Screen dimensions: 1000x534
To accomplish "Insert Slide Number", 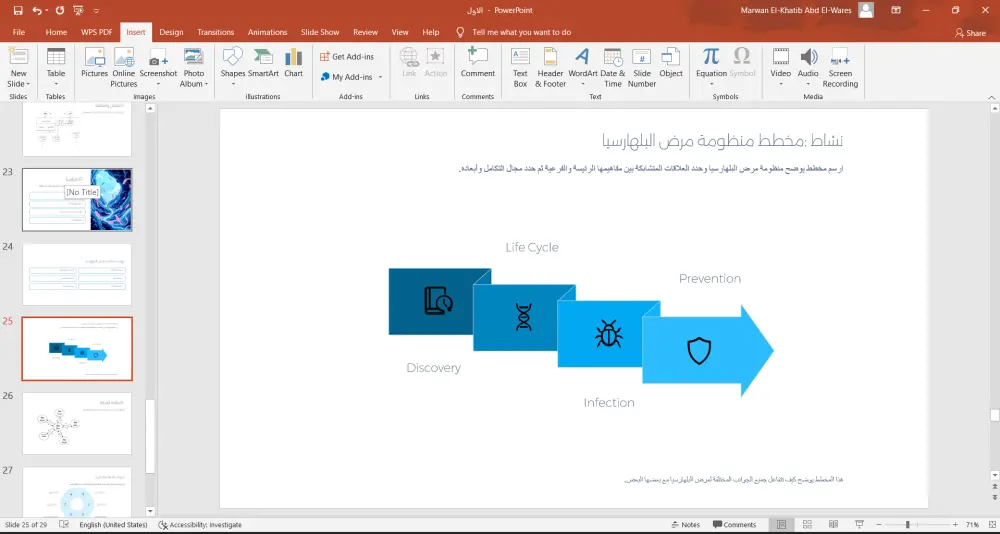I will 642,67.
